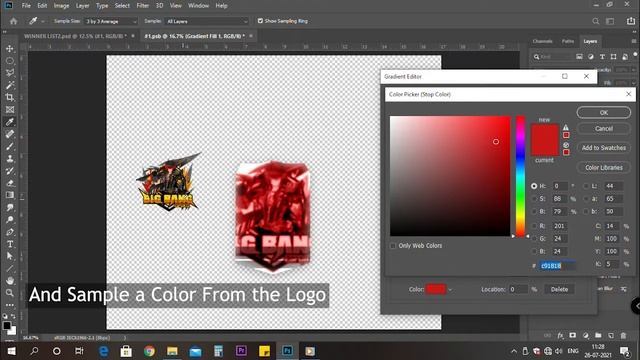Viewport: 640px width, 360px height.
Task: Open the Sample Size dropdown
Action: click(x=111, y=21)
